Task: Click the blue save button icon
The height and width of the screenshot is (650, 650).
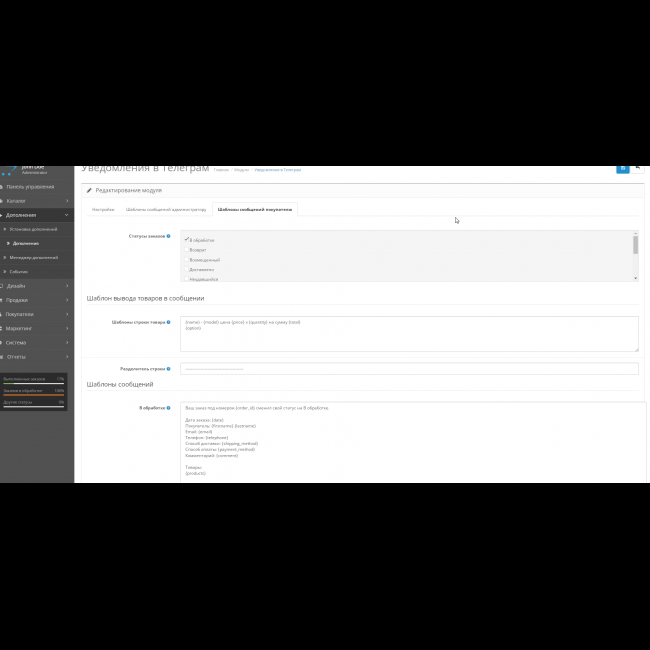Action: pyautogui.click(x=622, y=168)
